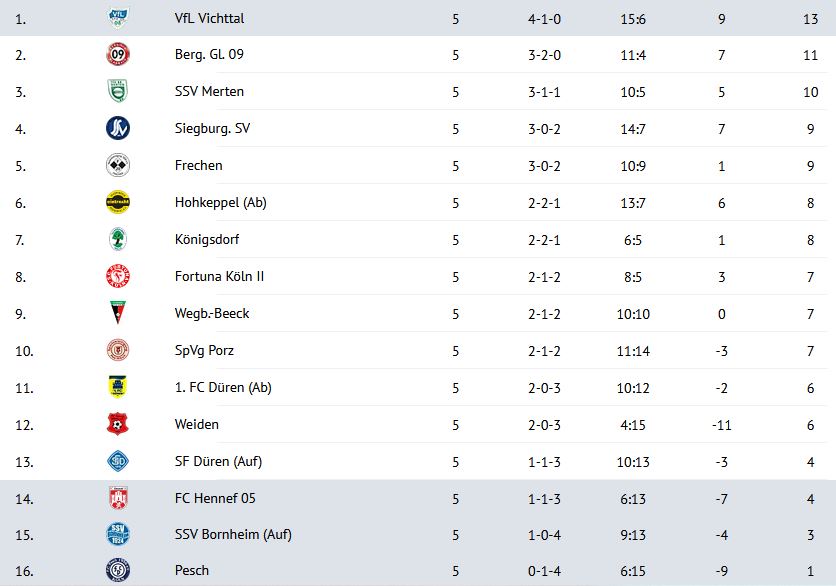Click the Frechen club crest
The height and width of the screenshot is (586, 836).
tap(118, 165)
